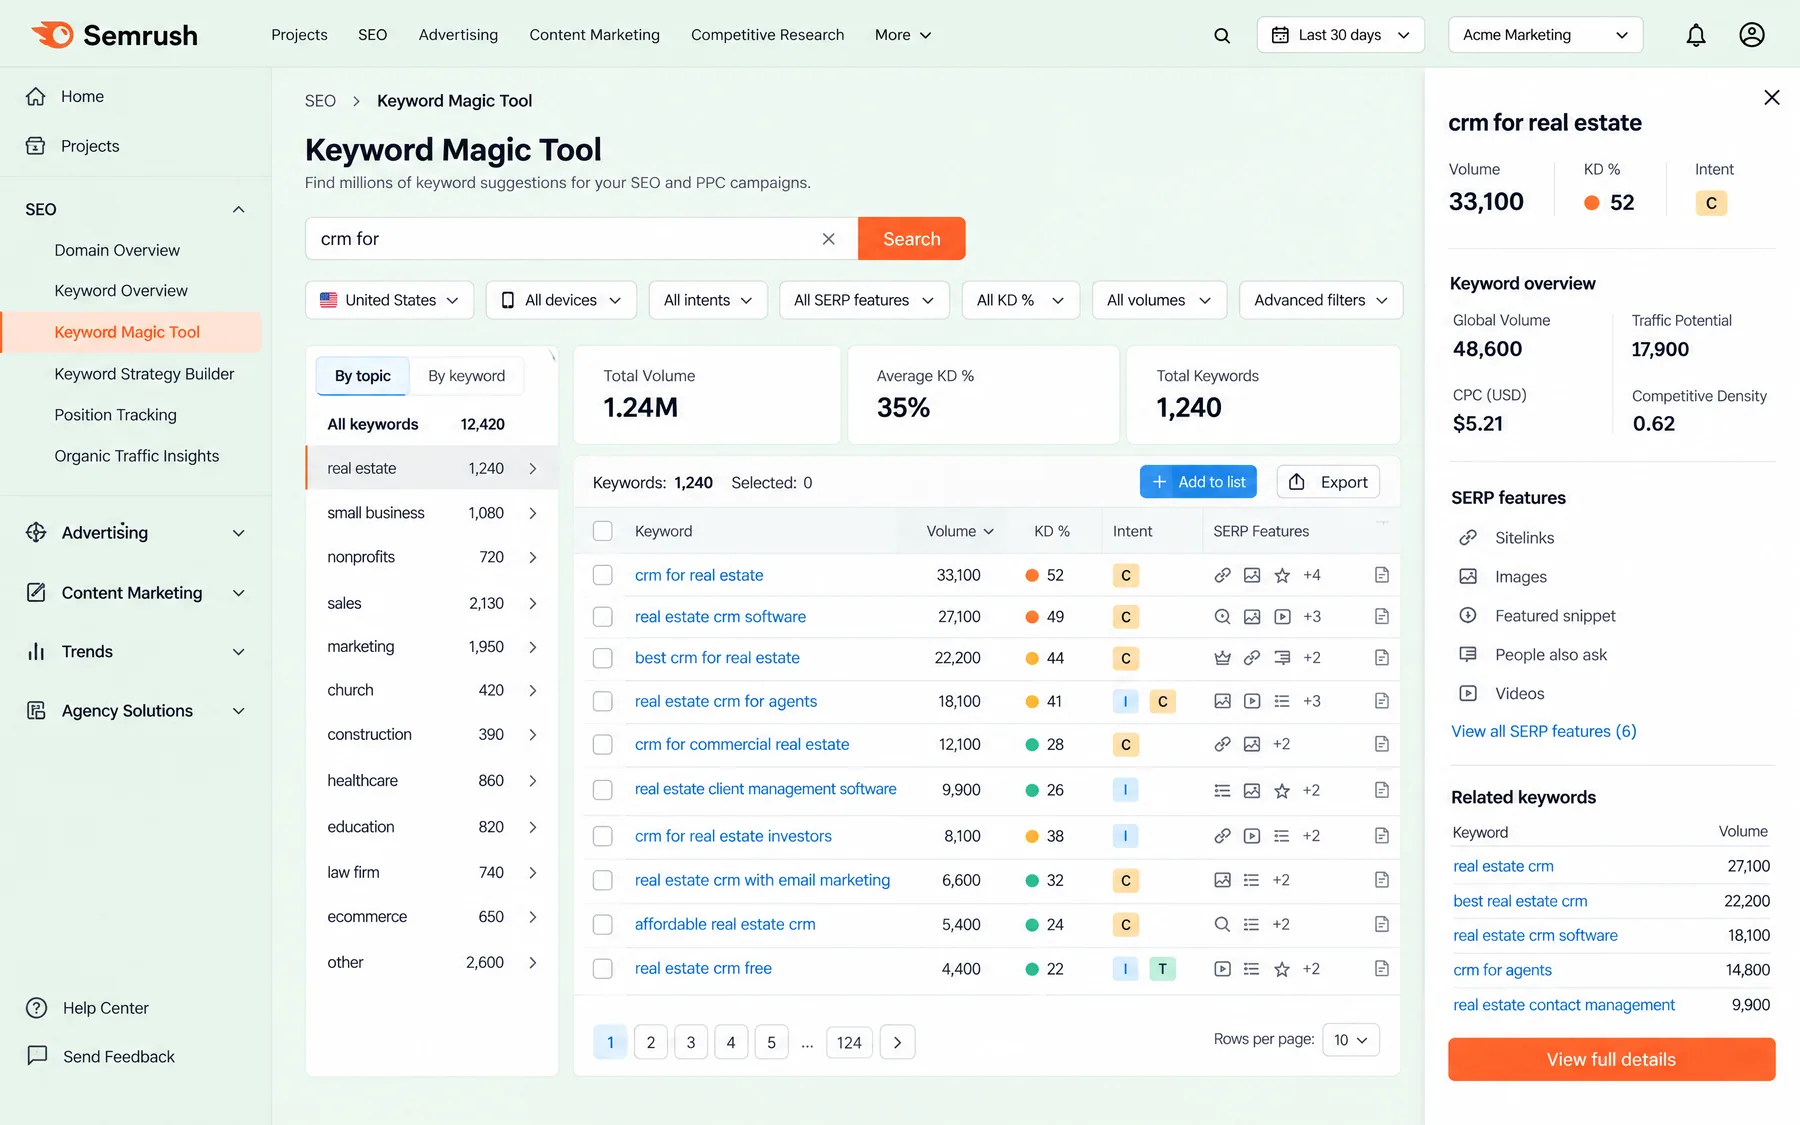Check the crm for real estate row
Viewport: 1800px width, 1125px height.
(x=603, y=575)
